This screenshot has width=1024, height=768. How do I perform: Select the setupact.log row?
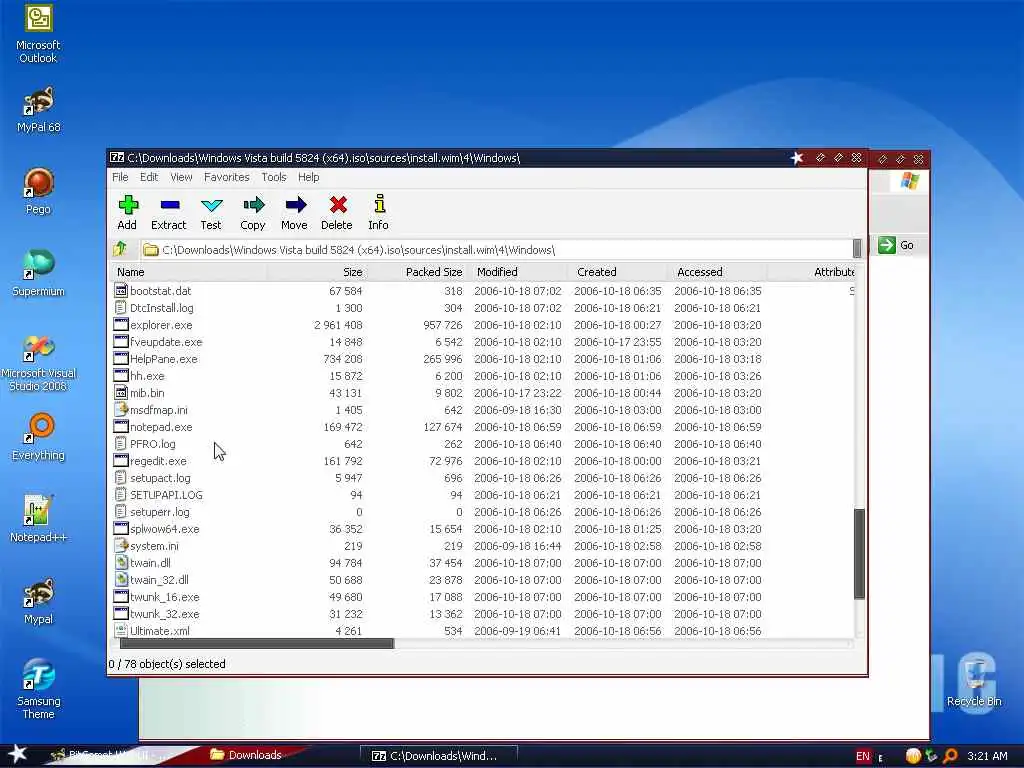[x=483, y=477]
